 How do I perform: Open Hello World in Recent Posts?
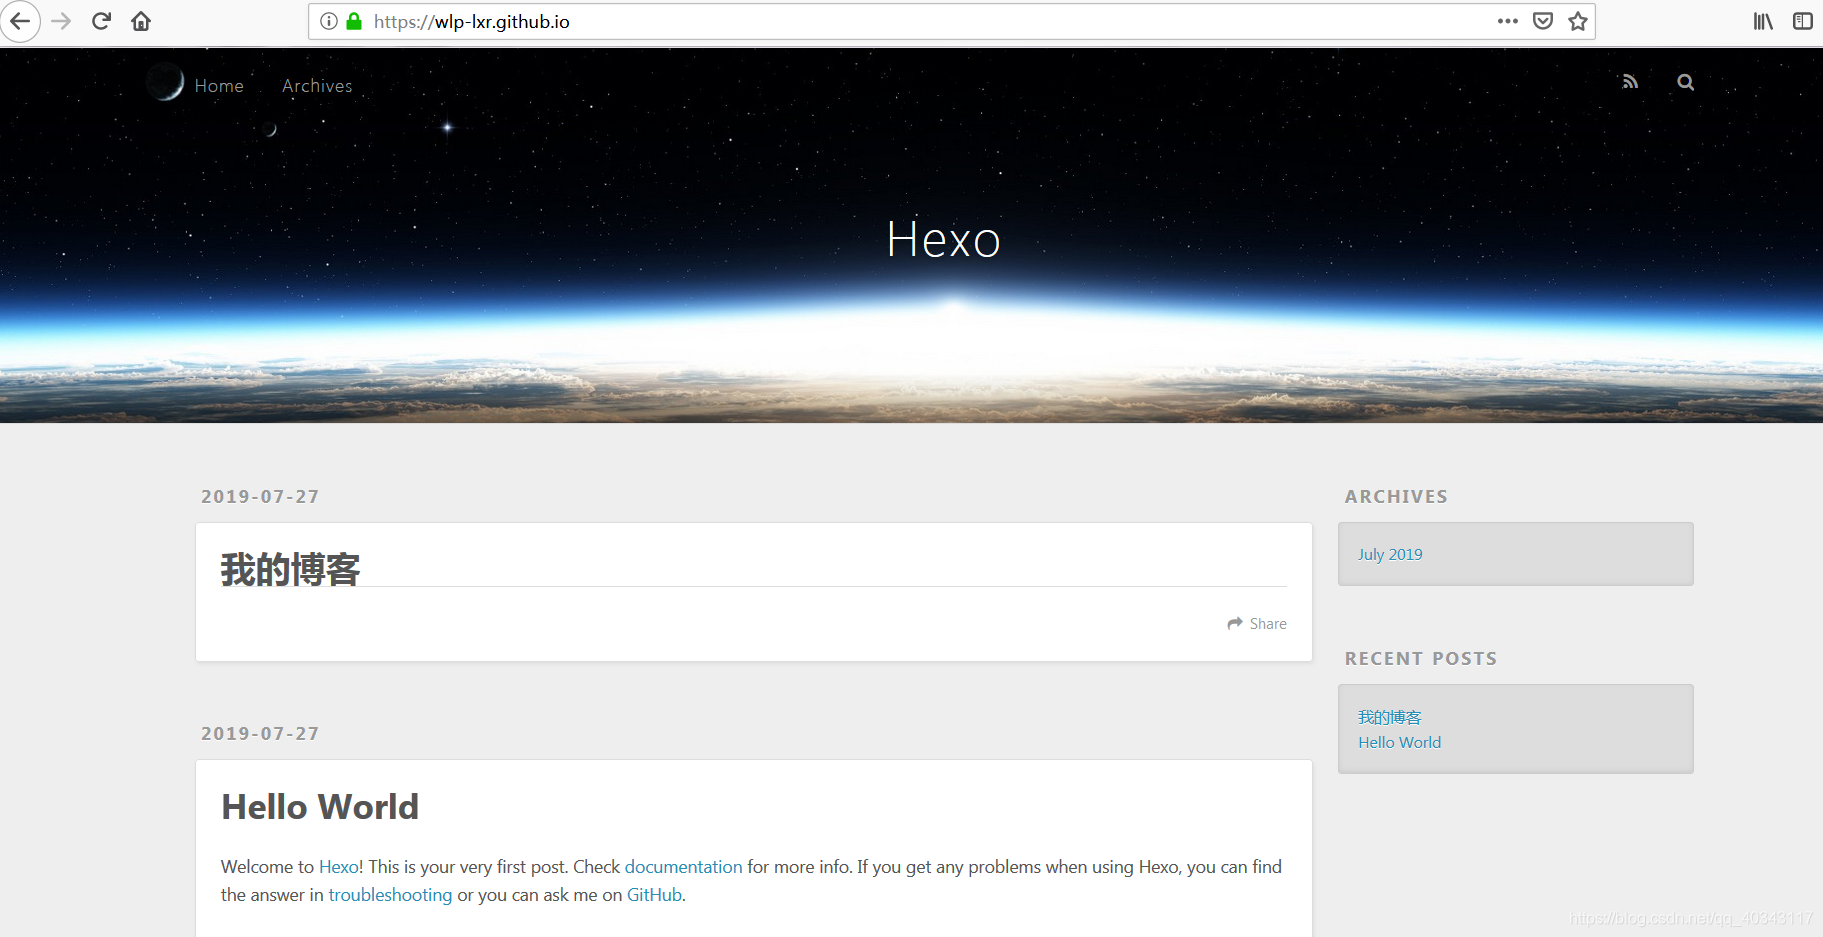click(1399, 742)
